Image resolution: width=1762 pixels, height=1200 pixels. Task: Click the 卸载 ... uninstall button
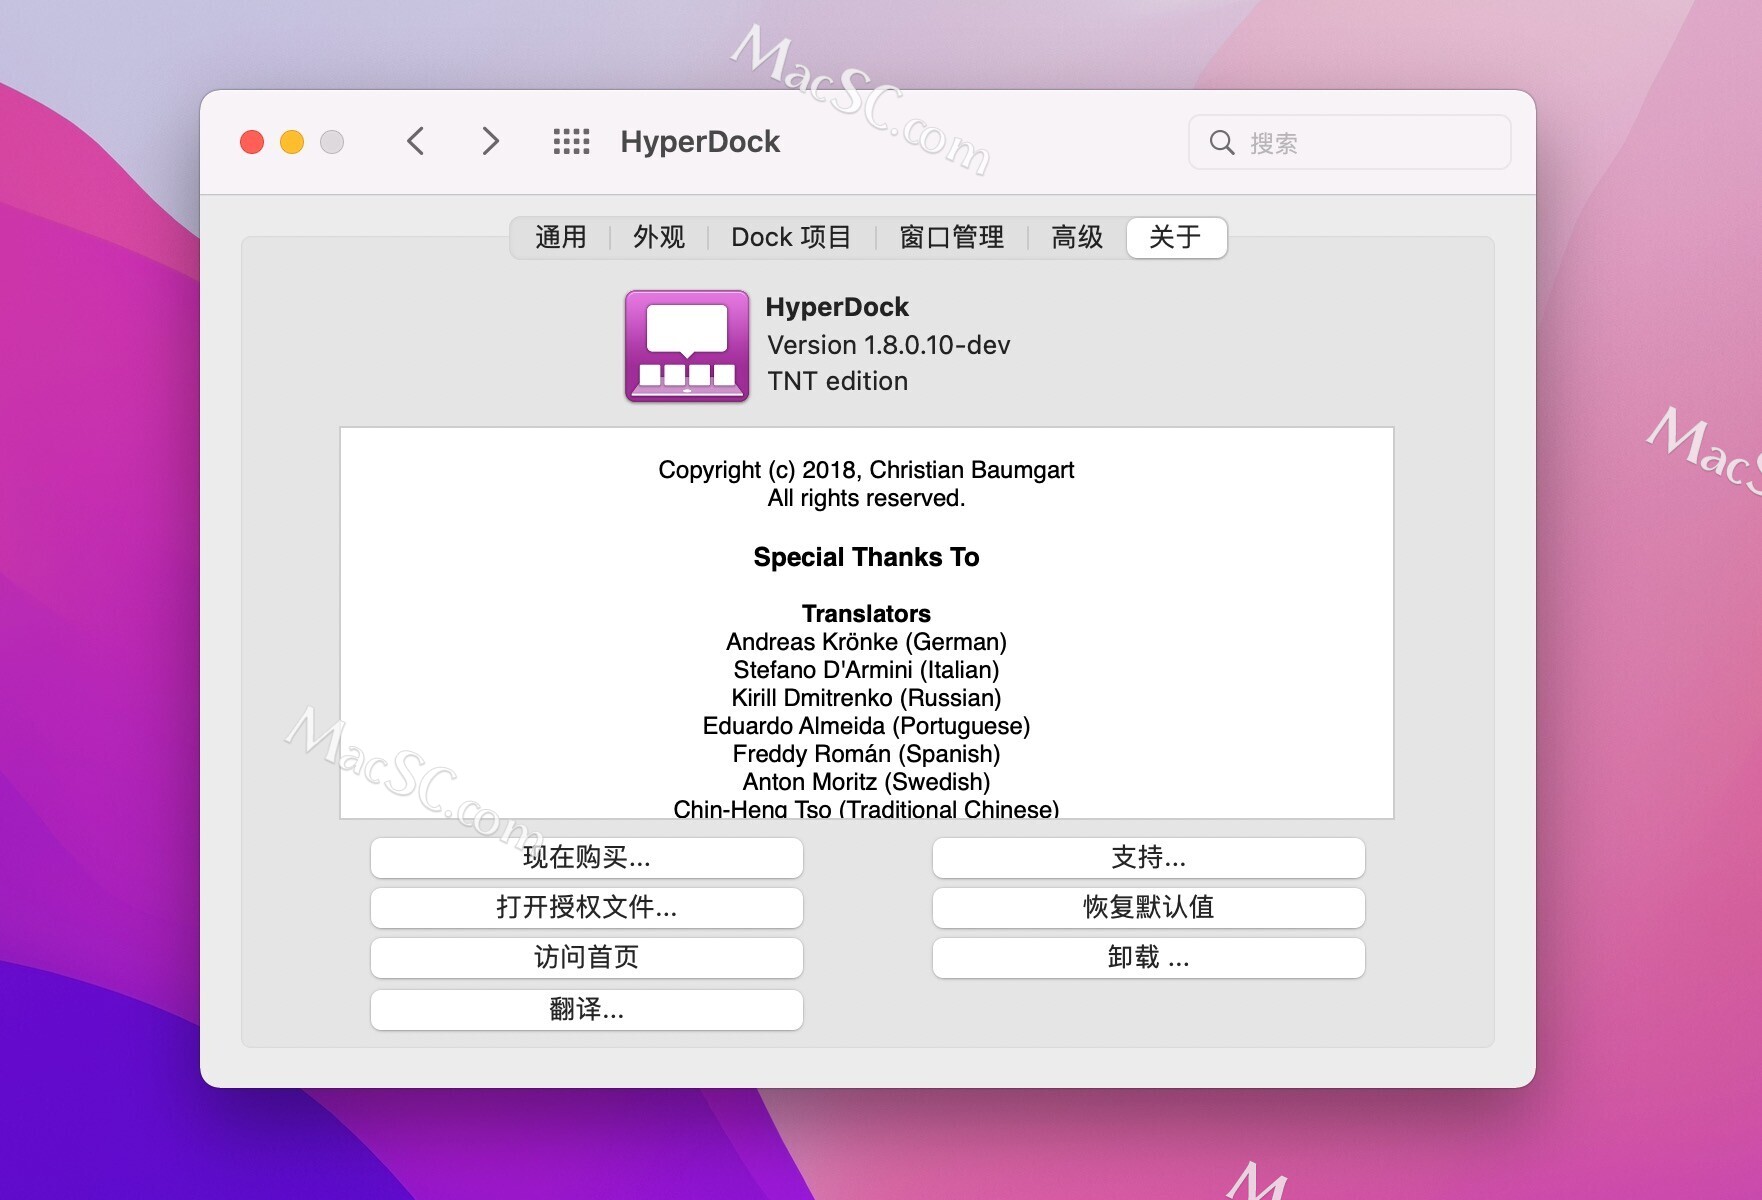click(x=1149, y=958)
